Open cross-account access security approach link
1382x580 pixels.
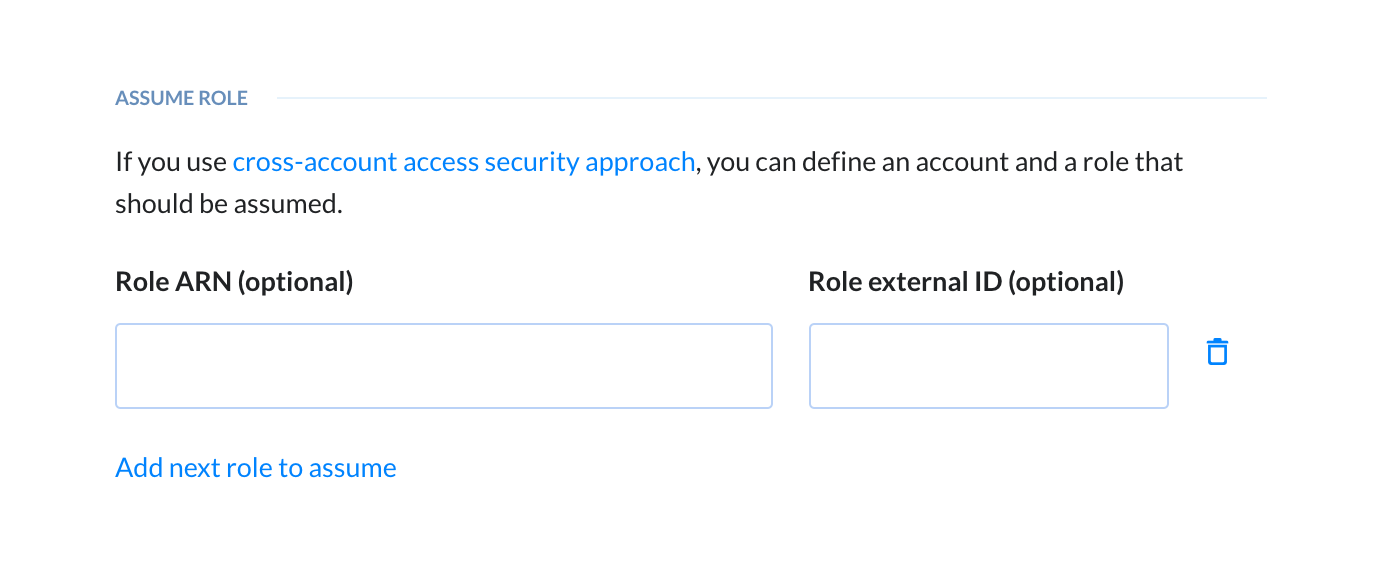(x=464, y=162)
